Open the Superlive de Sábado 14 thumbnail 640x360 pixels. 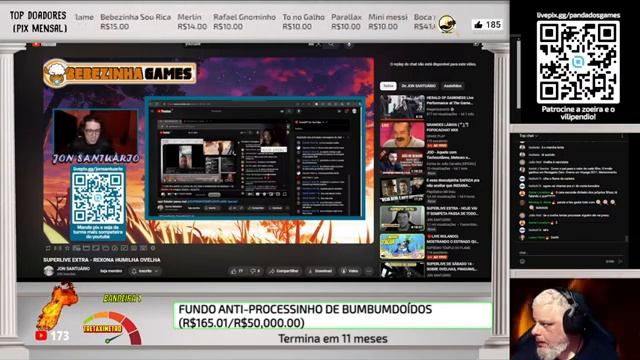[x=402, y=270]
